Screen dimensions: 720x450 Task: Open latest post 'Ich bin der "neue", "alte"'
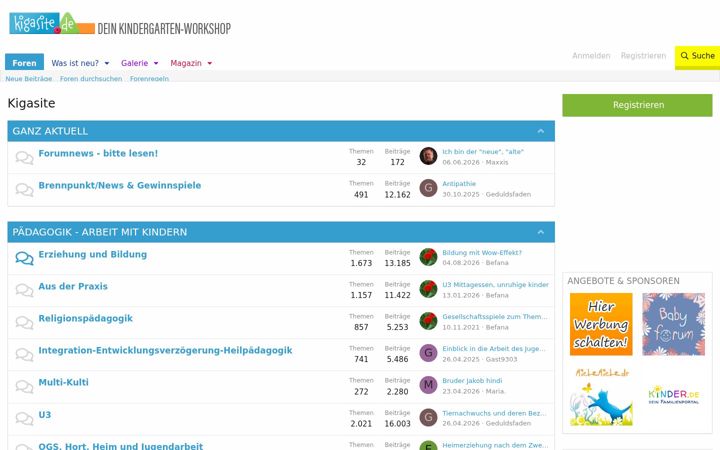click(483, 152)
